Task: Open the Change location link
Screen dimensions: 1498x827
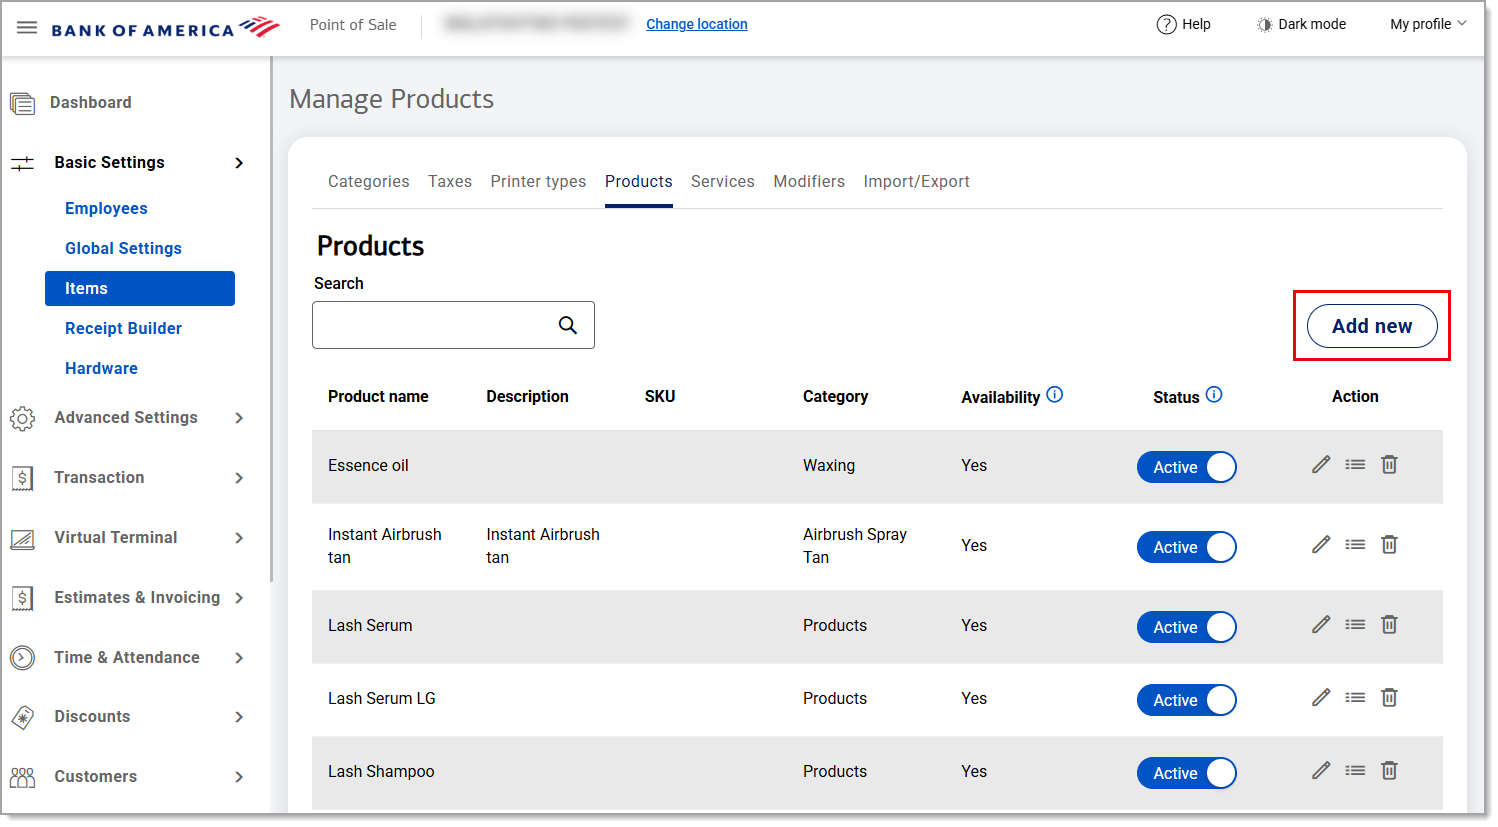Action: point(696,24)
